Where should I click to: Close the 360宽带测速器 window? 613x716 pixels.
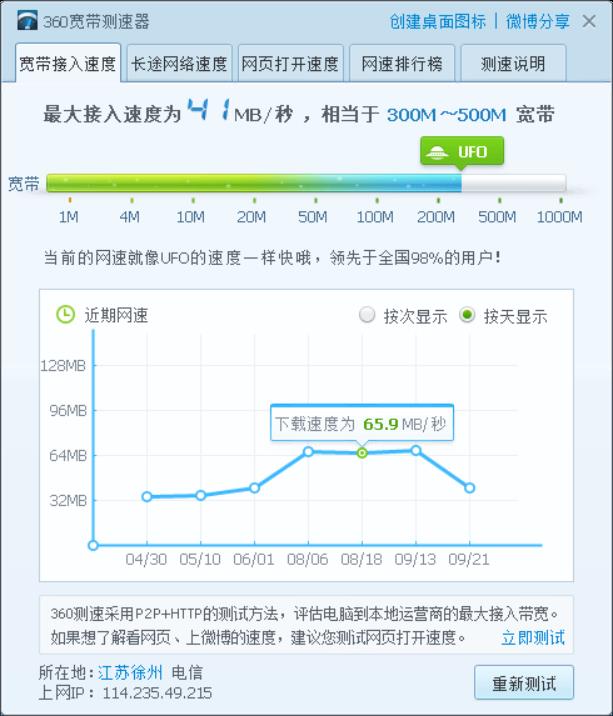click(589, 21)
